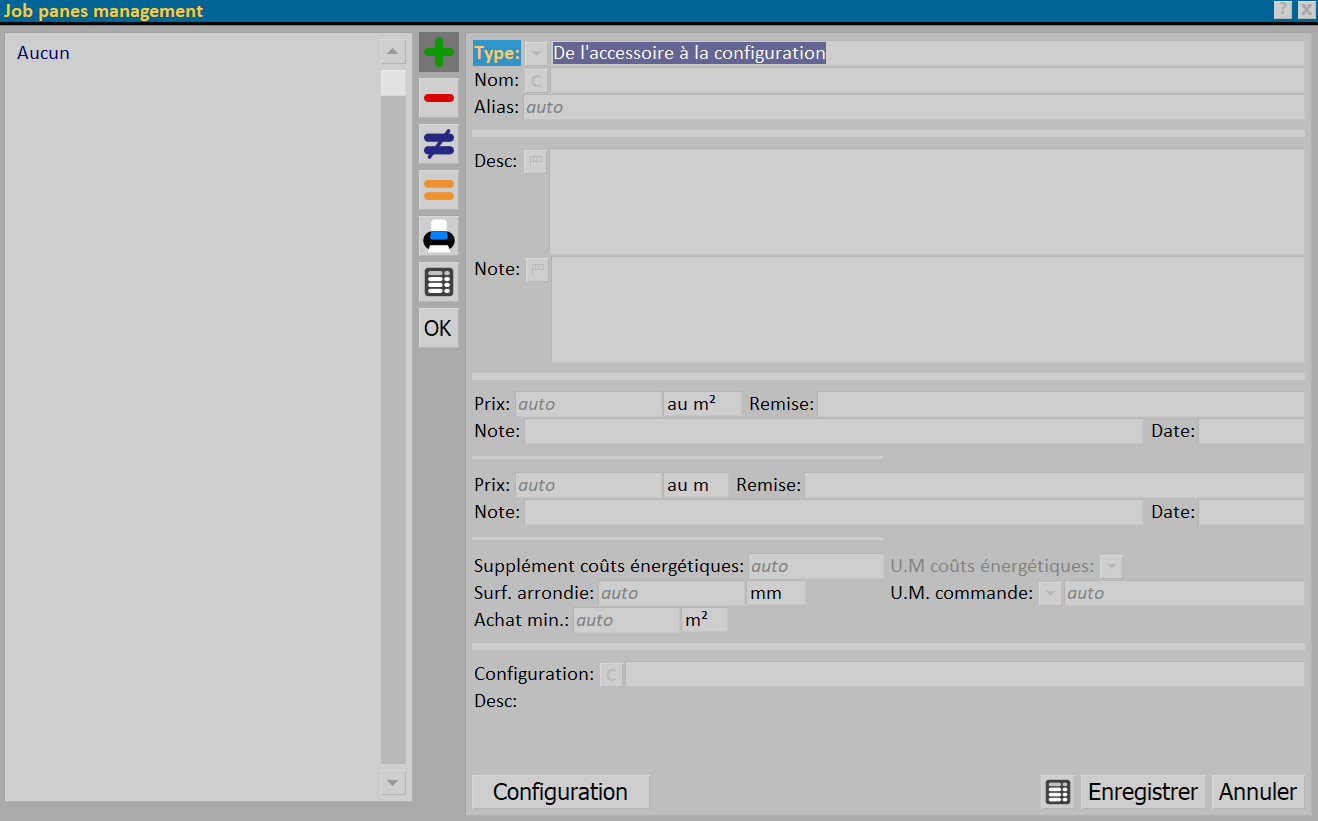The height and width of the screenshot is (821, 1318).
Task: Click the Annuler button
Action: point(1258,792)
